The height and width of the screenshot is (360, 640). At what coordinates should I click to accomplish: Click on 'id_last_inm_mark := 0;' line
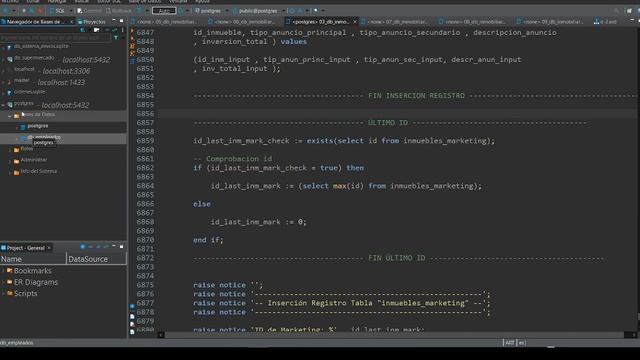258,222
